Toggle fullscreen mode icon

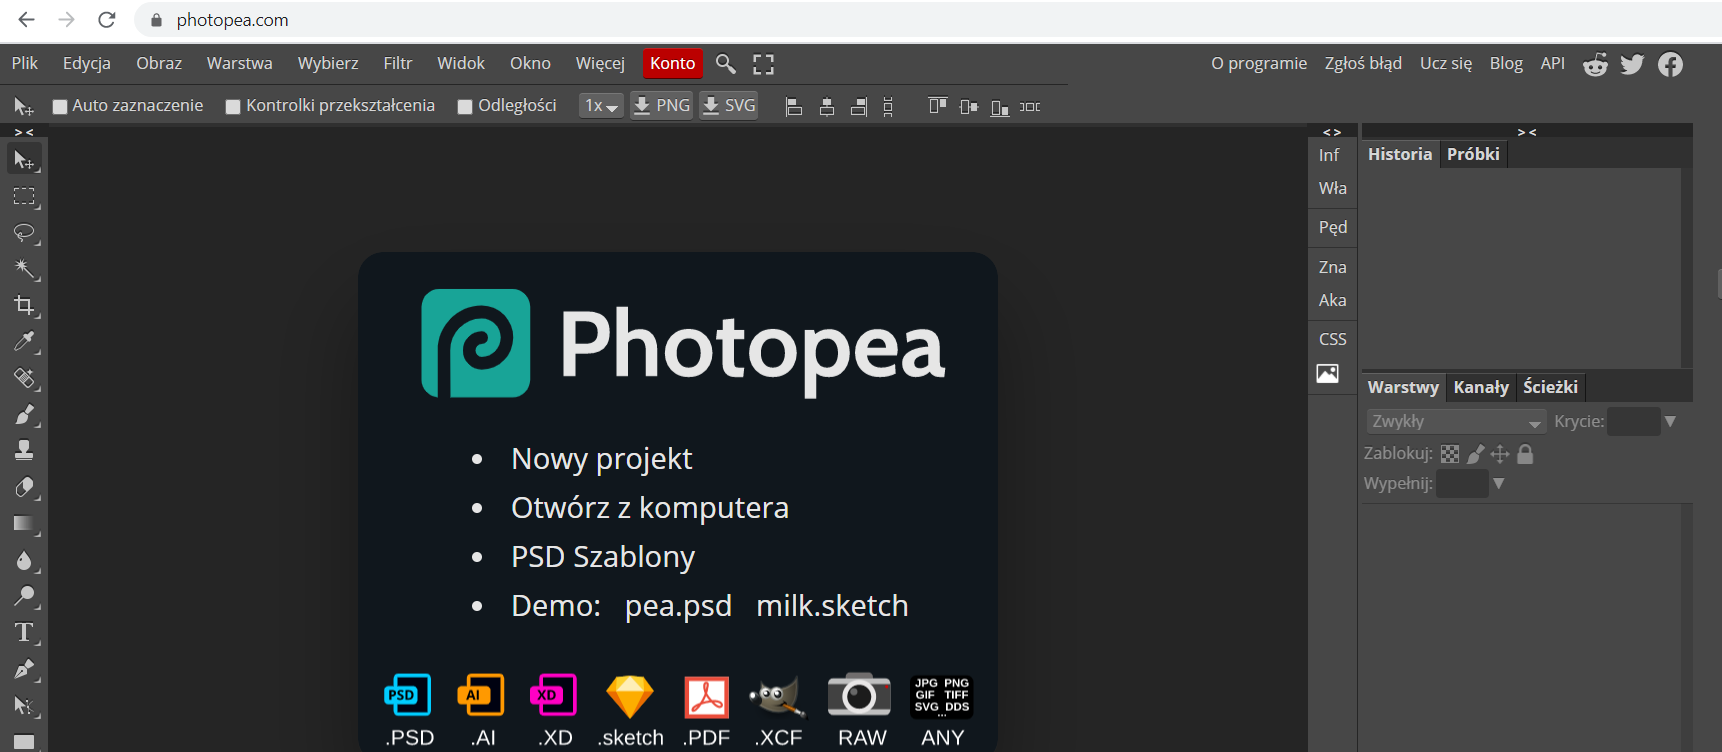coord(764,64)
